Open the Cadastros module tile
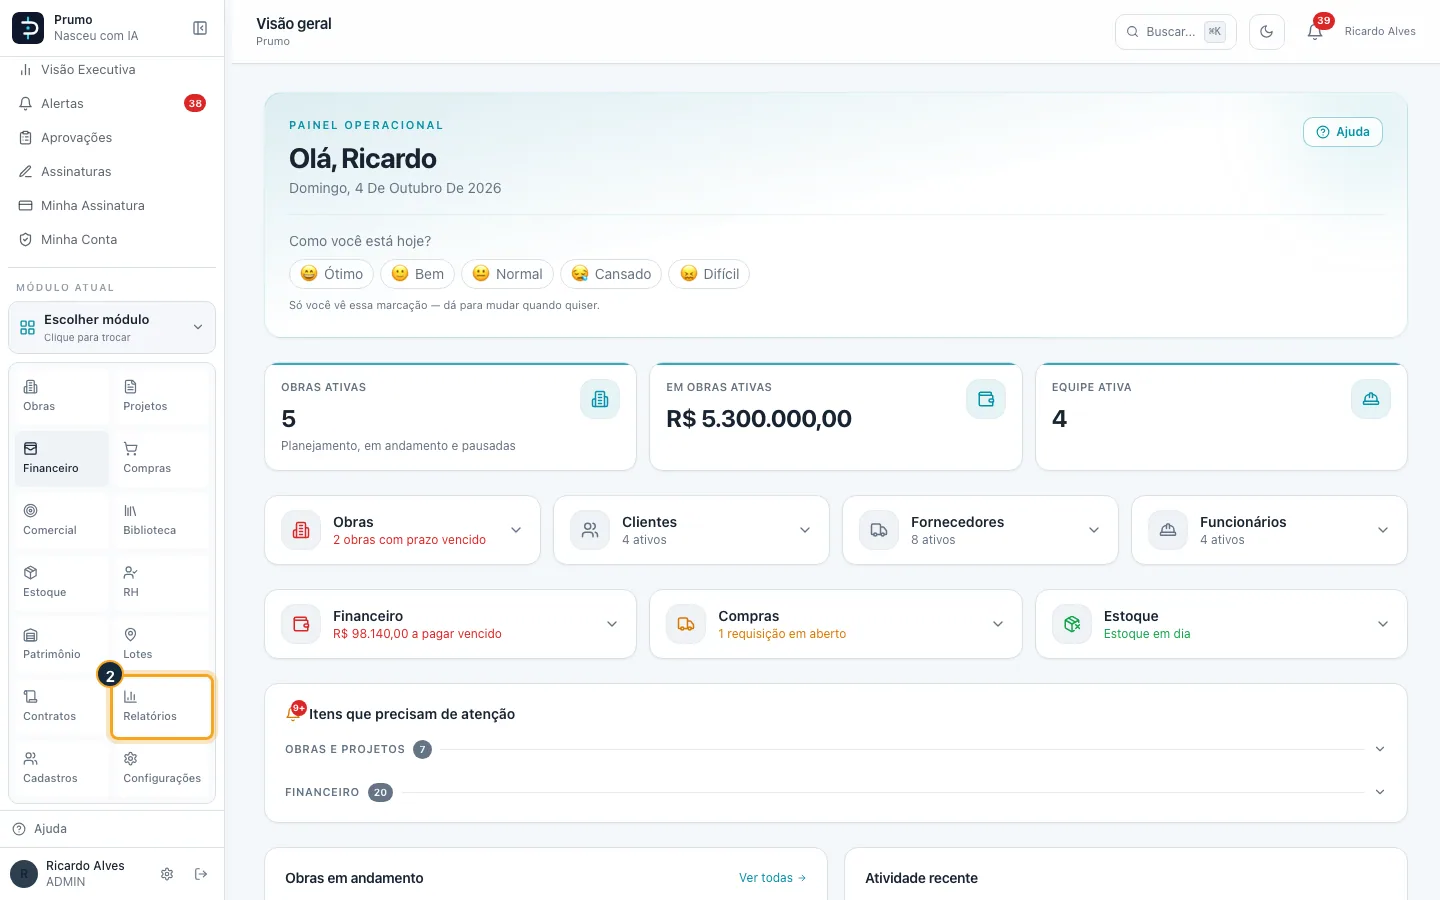 (x=60, y=768)
